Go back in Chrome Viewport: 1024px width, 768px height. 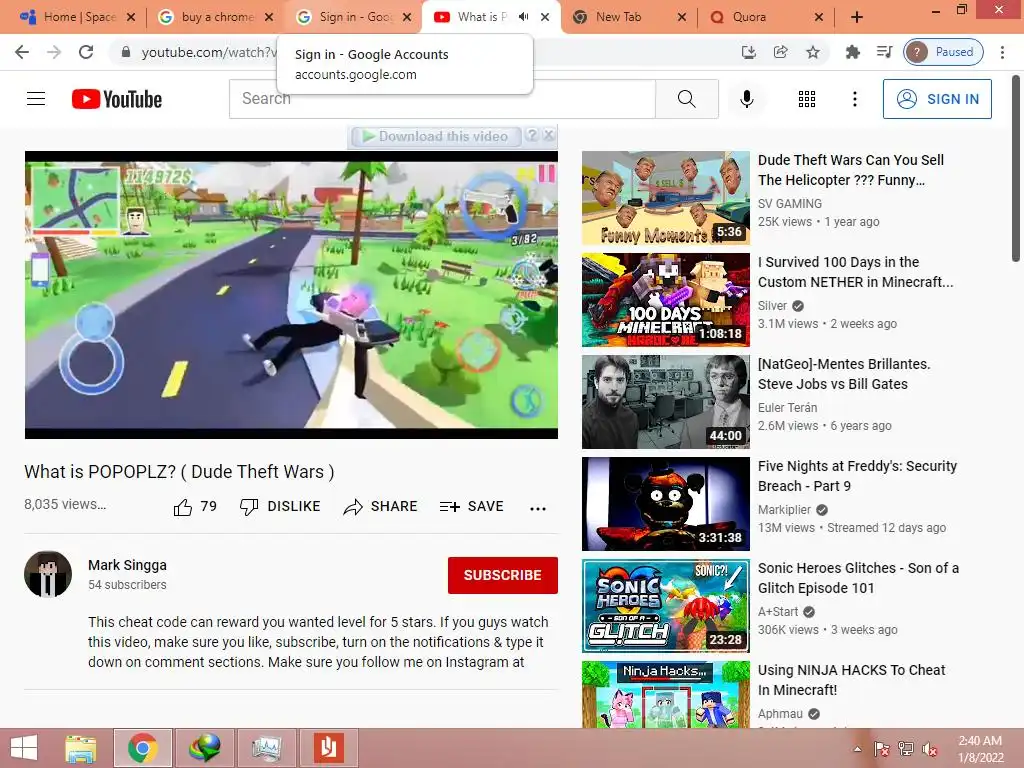(x=22, y=52)
